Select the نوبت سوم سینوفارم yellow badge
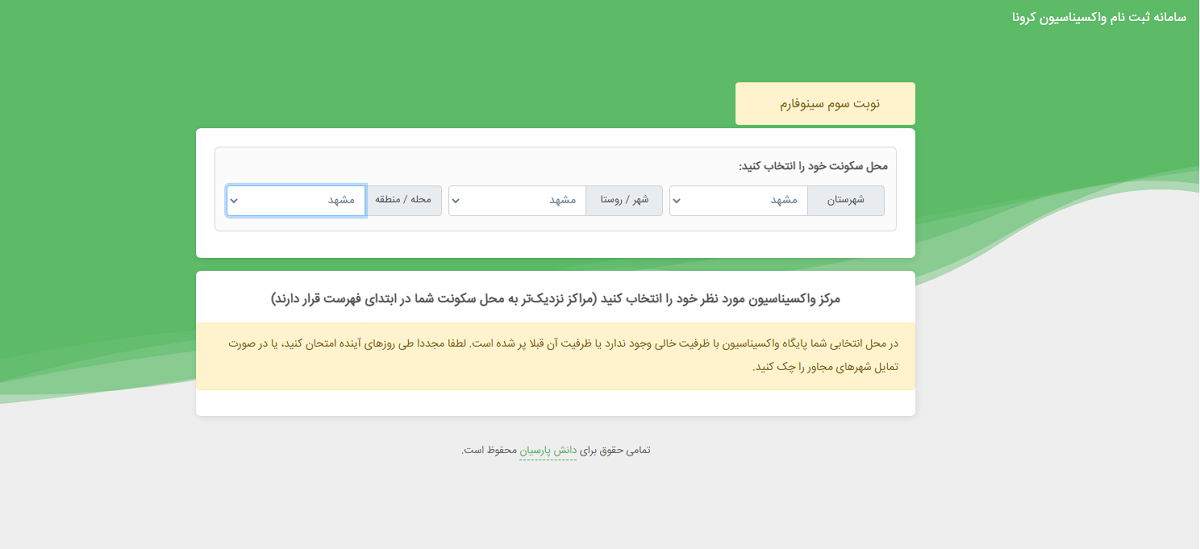The image size is (1200, 549). (x=825, y=103)
